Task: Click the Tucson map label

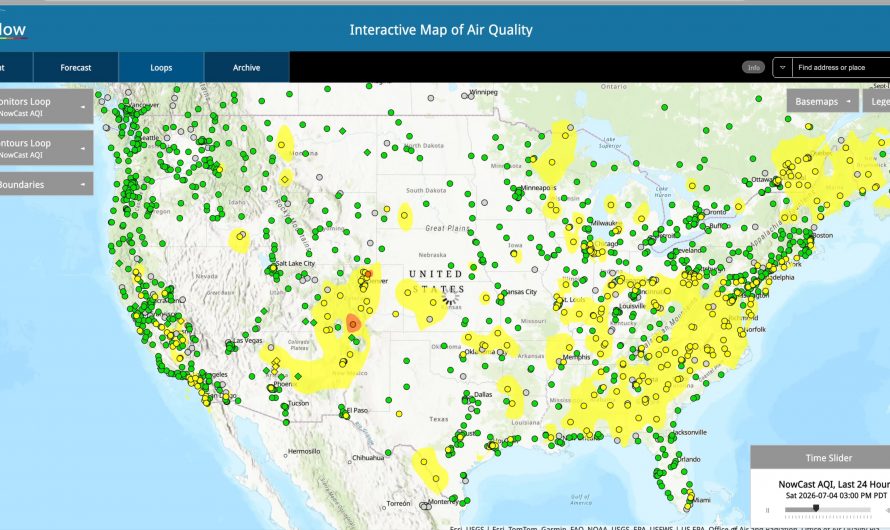Action: [x=298, y=403]
